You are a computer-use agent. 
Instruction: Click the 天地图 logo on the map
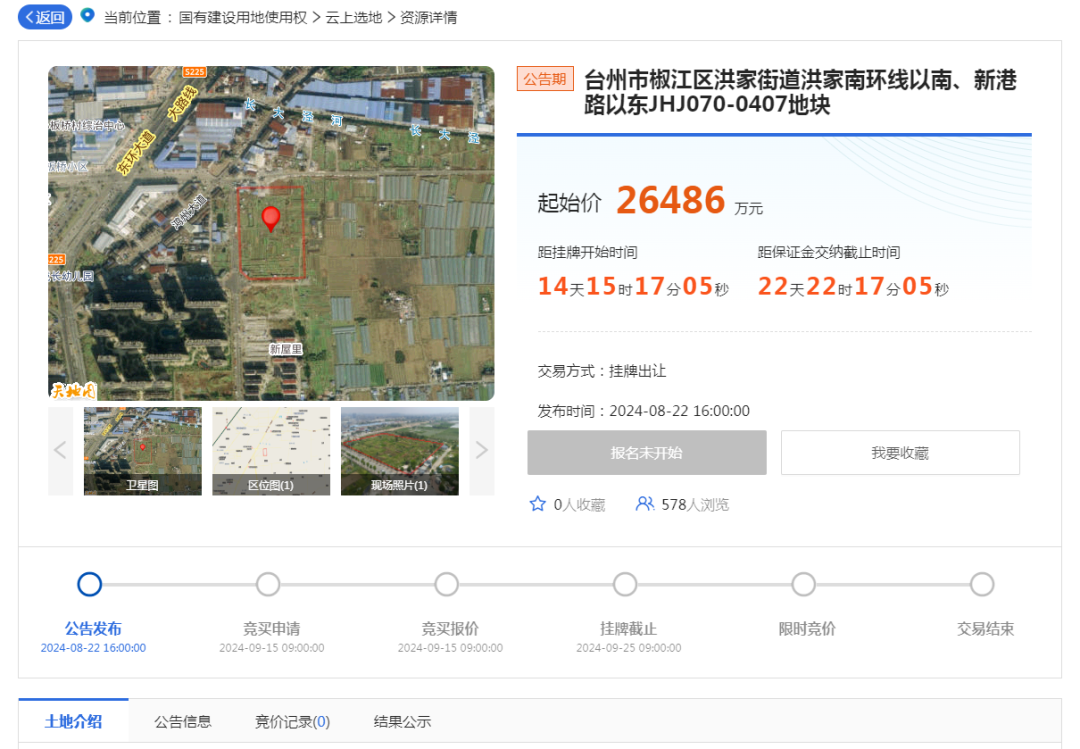click(73, 391)
